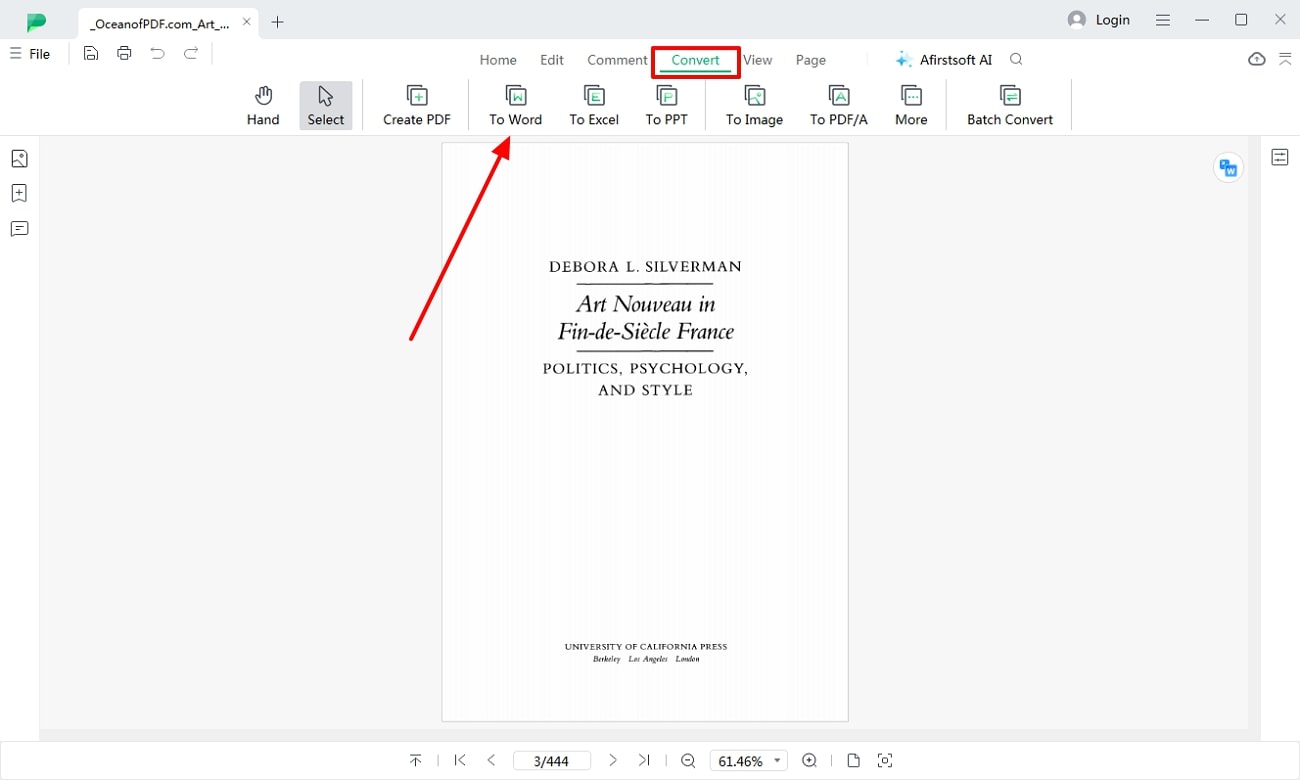1300x780 pixels.
Task: Zoom out the document
Action: [x=688, y=761]
